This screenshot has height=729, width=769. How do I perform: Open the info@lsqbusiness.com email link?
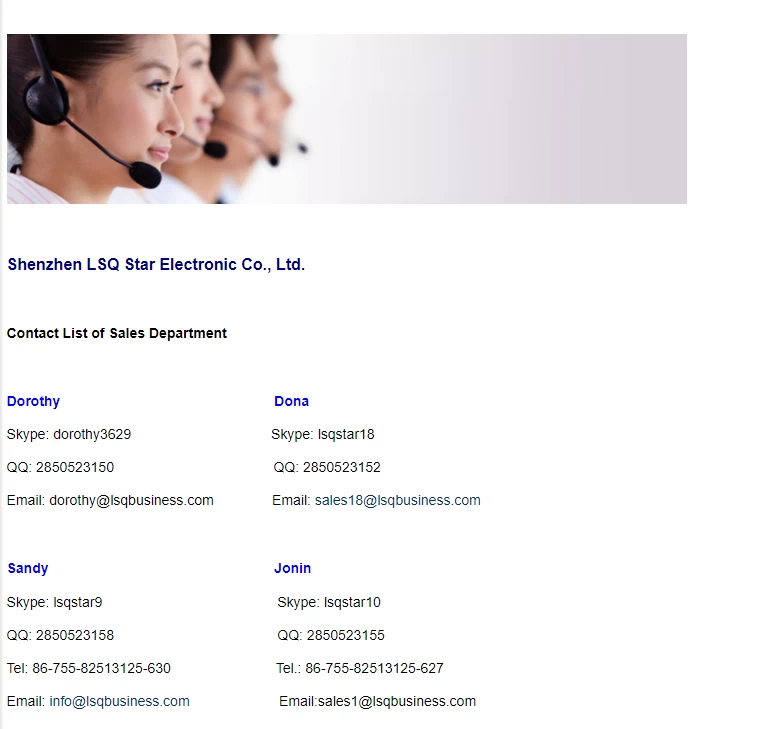point(119,702)
